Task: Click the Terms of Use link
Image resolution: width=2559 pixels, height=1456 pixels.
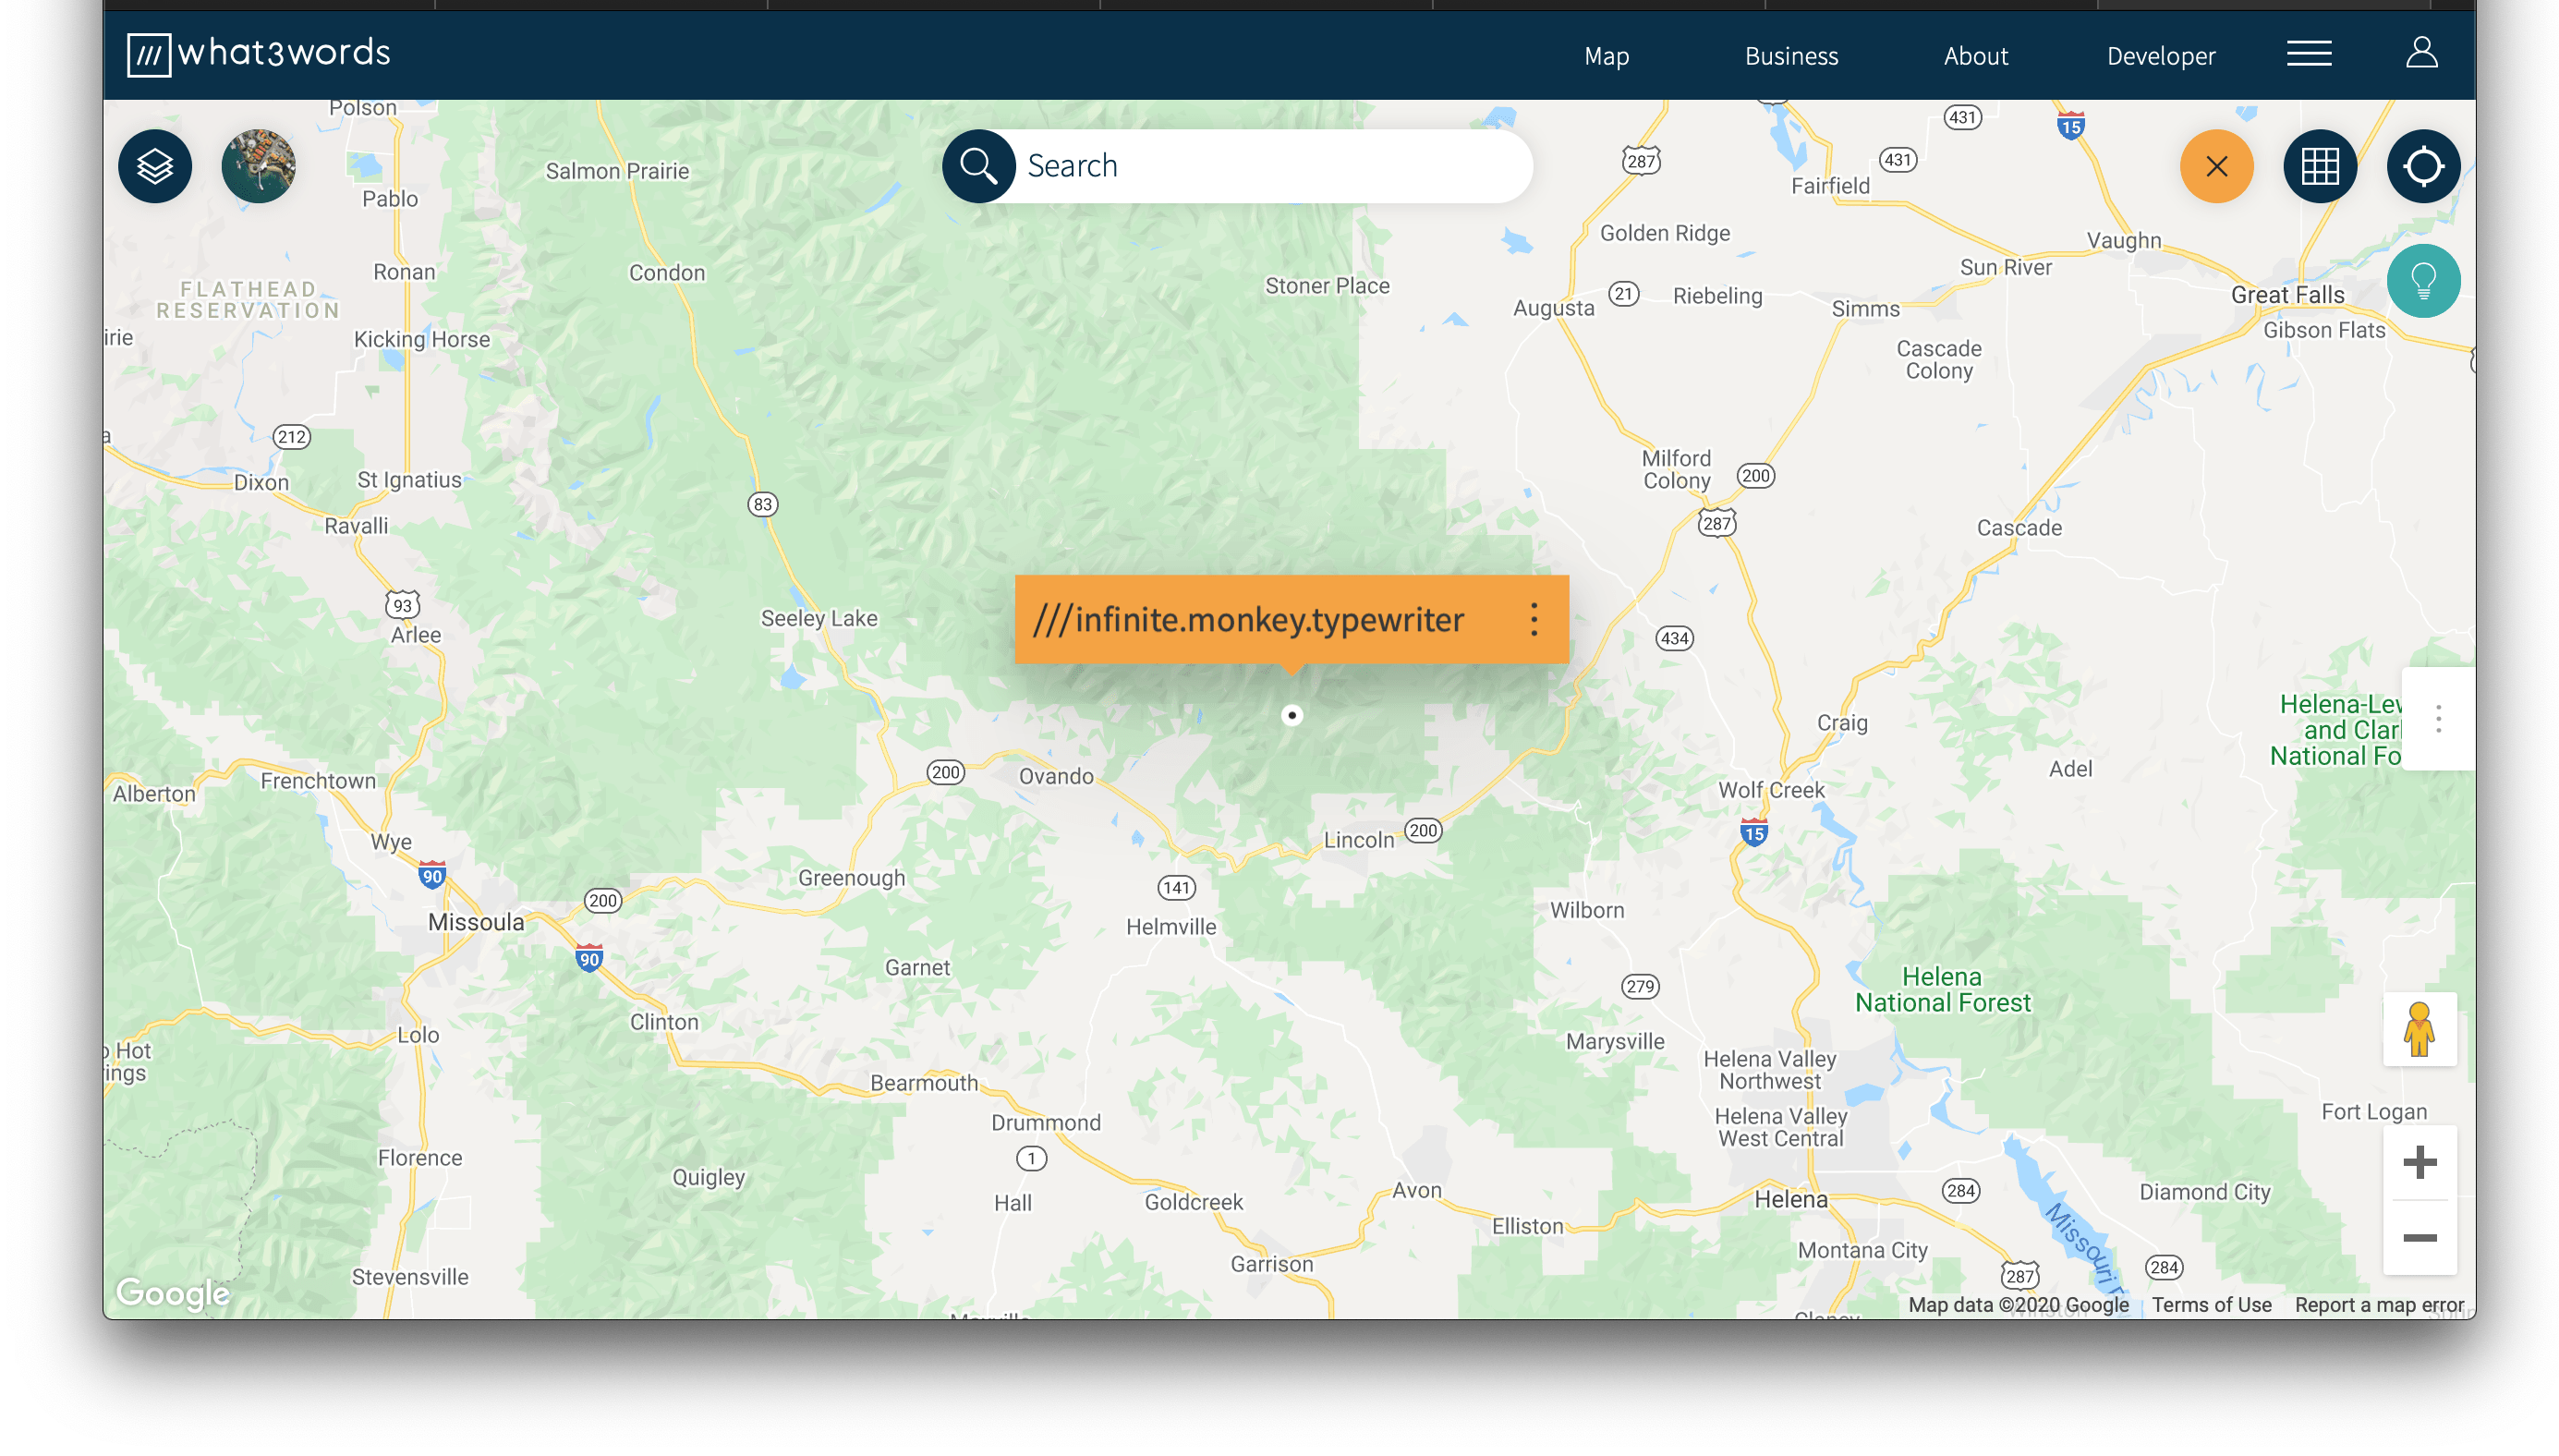Action: point(2211,1304)
